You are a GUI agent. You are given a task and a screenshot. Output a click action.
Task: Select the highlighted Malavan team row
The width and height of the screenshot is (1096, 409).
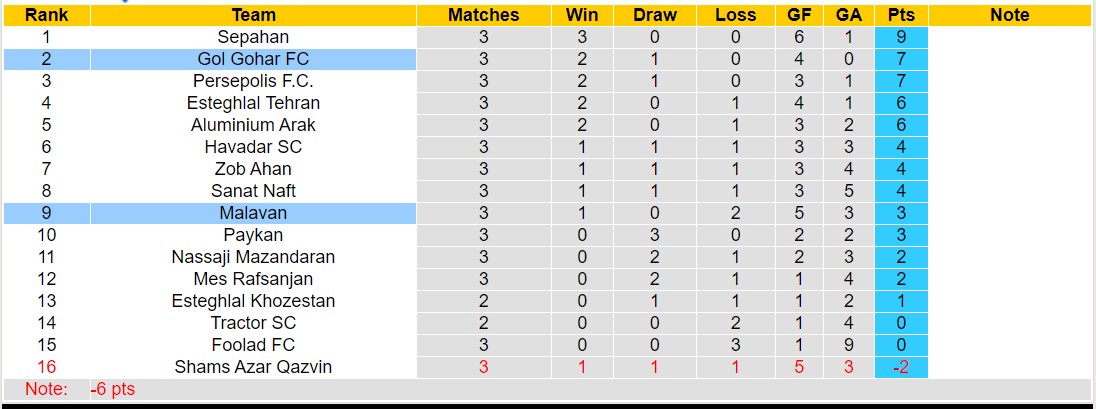(253, 213)
